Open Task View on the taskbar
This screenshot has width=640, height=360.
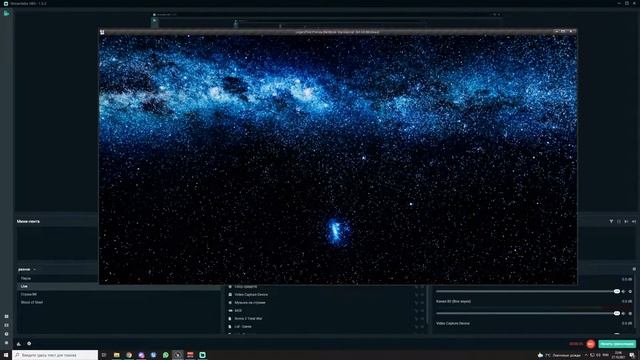[104, 355]
